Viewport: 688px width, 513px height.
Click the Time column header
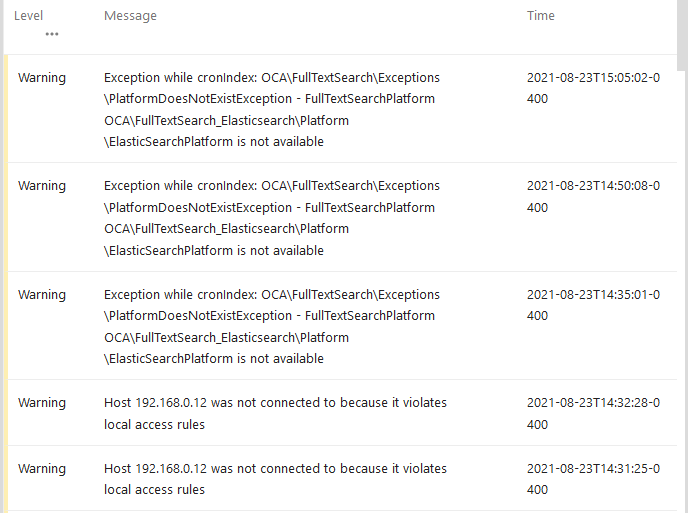tap(541, 16)
